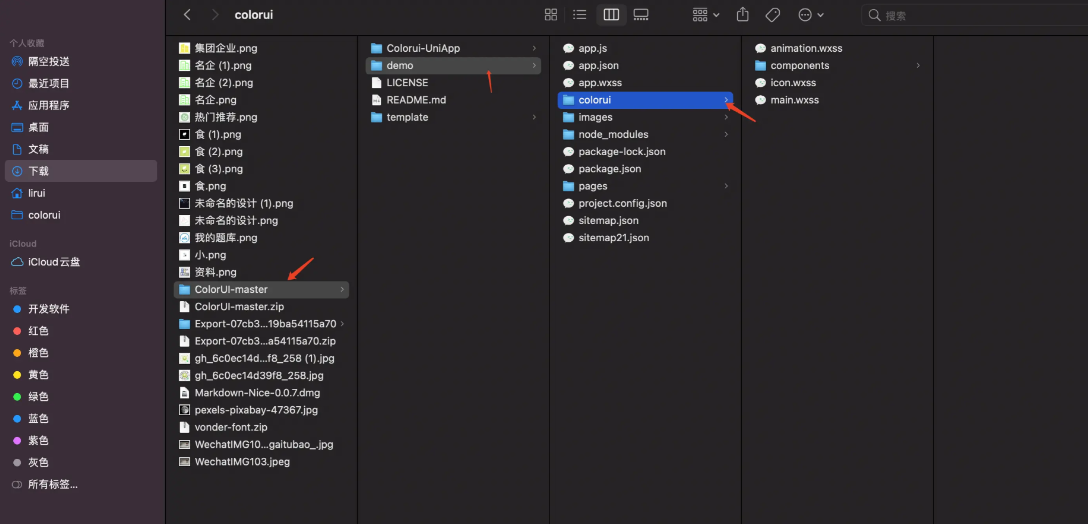Switch to gallery view

[641, 15]
